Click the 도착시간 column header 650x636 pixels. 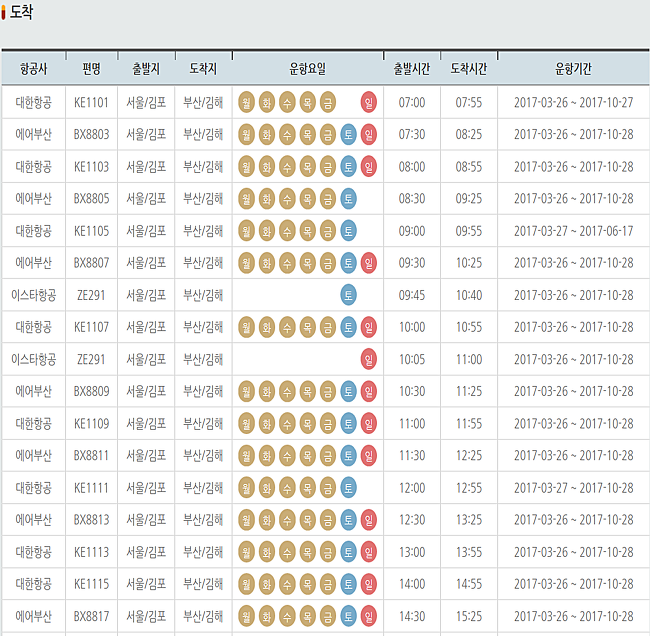tap(469, 69)
